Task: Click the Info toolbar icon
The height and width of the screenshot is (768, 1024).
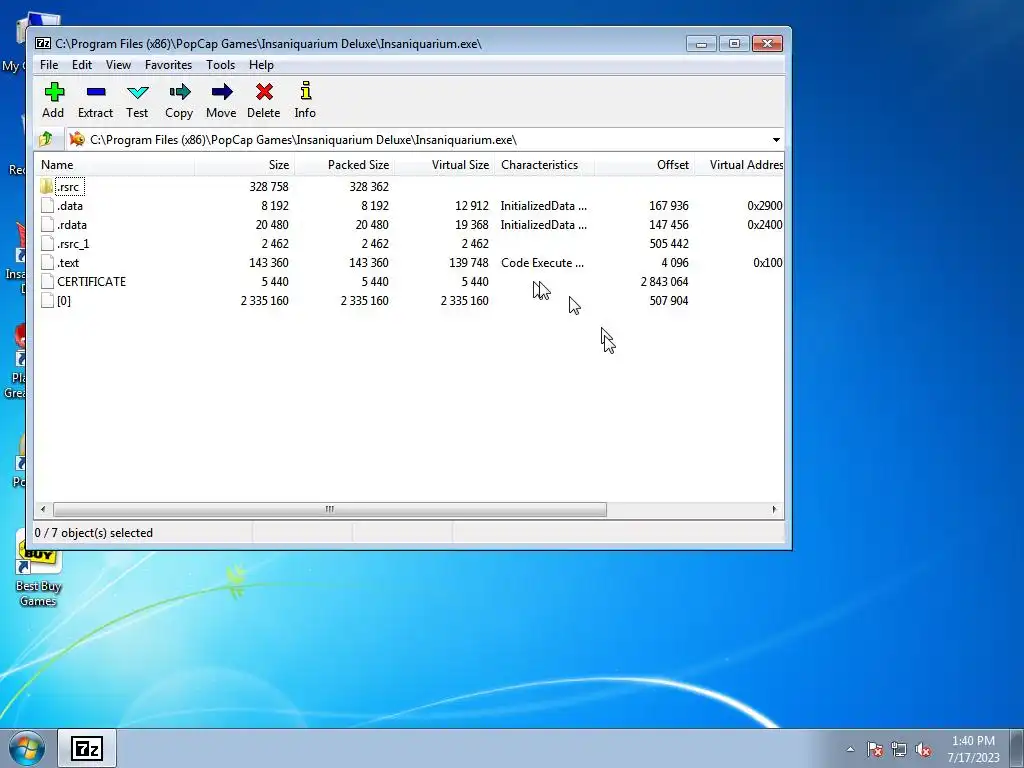Action: (305, 91)
